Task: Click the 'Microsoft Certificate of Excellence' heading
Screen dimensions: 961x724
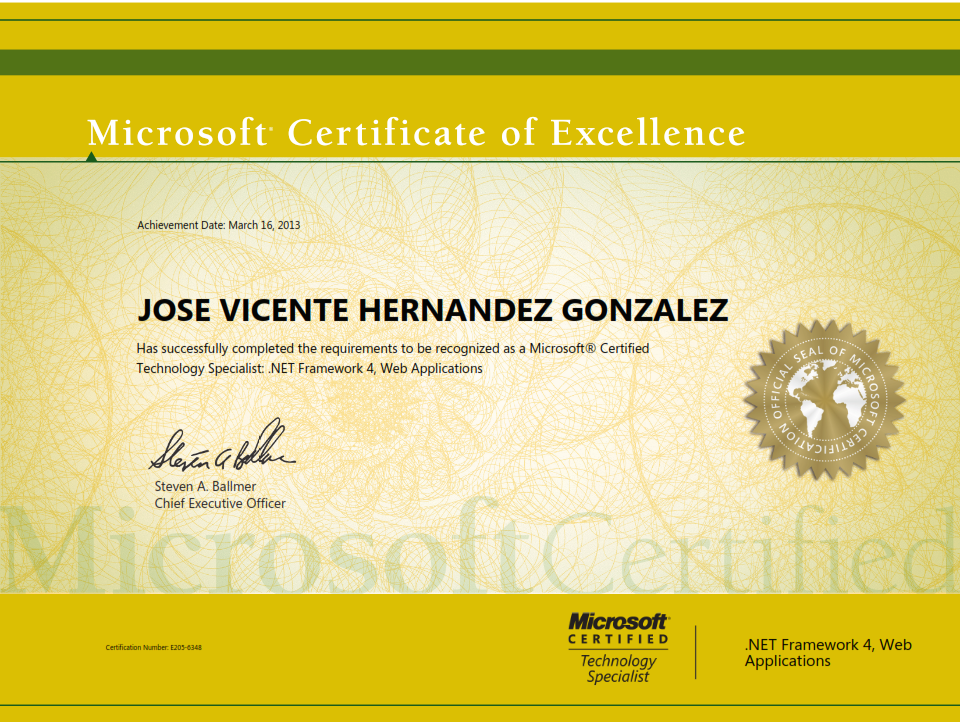Action: (x=416, y=132)
